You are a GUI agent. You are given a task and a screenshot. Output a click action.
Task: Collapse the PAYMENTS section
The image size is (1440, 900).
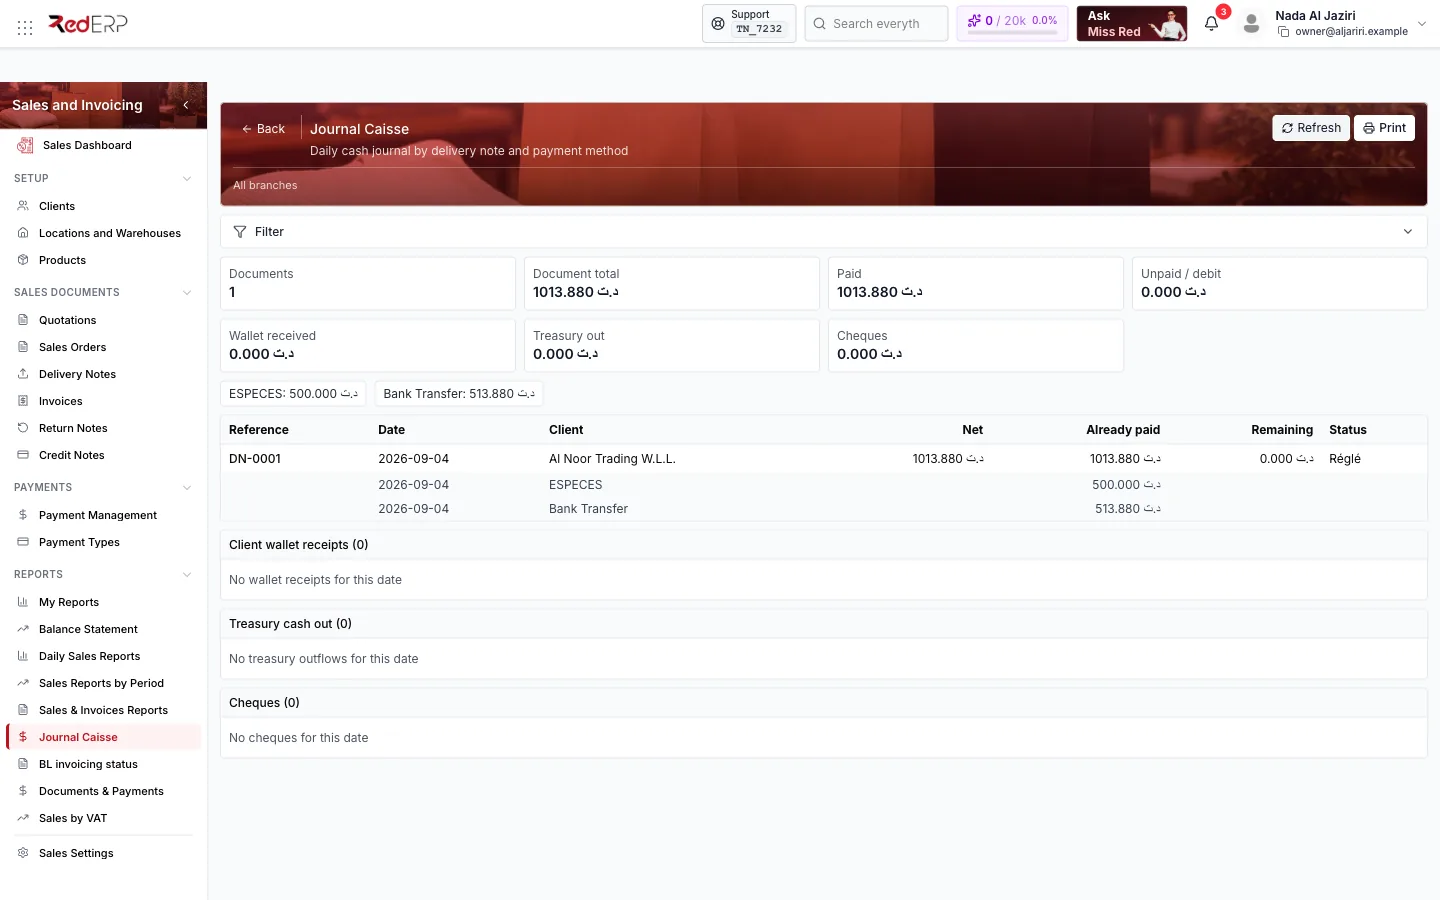click(x=187, y=488)
